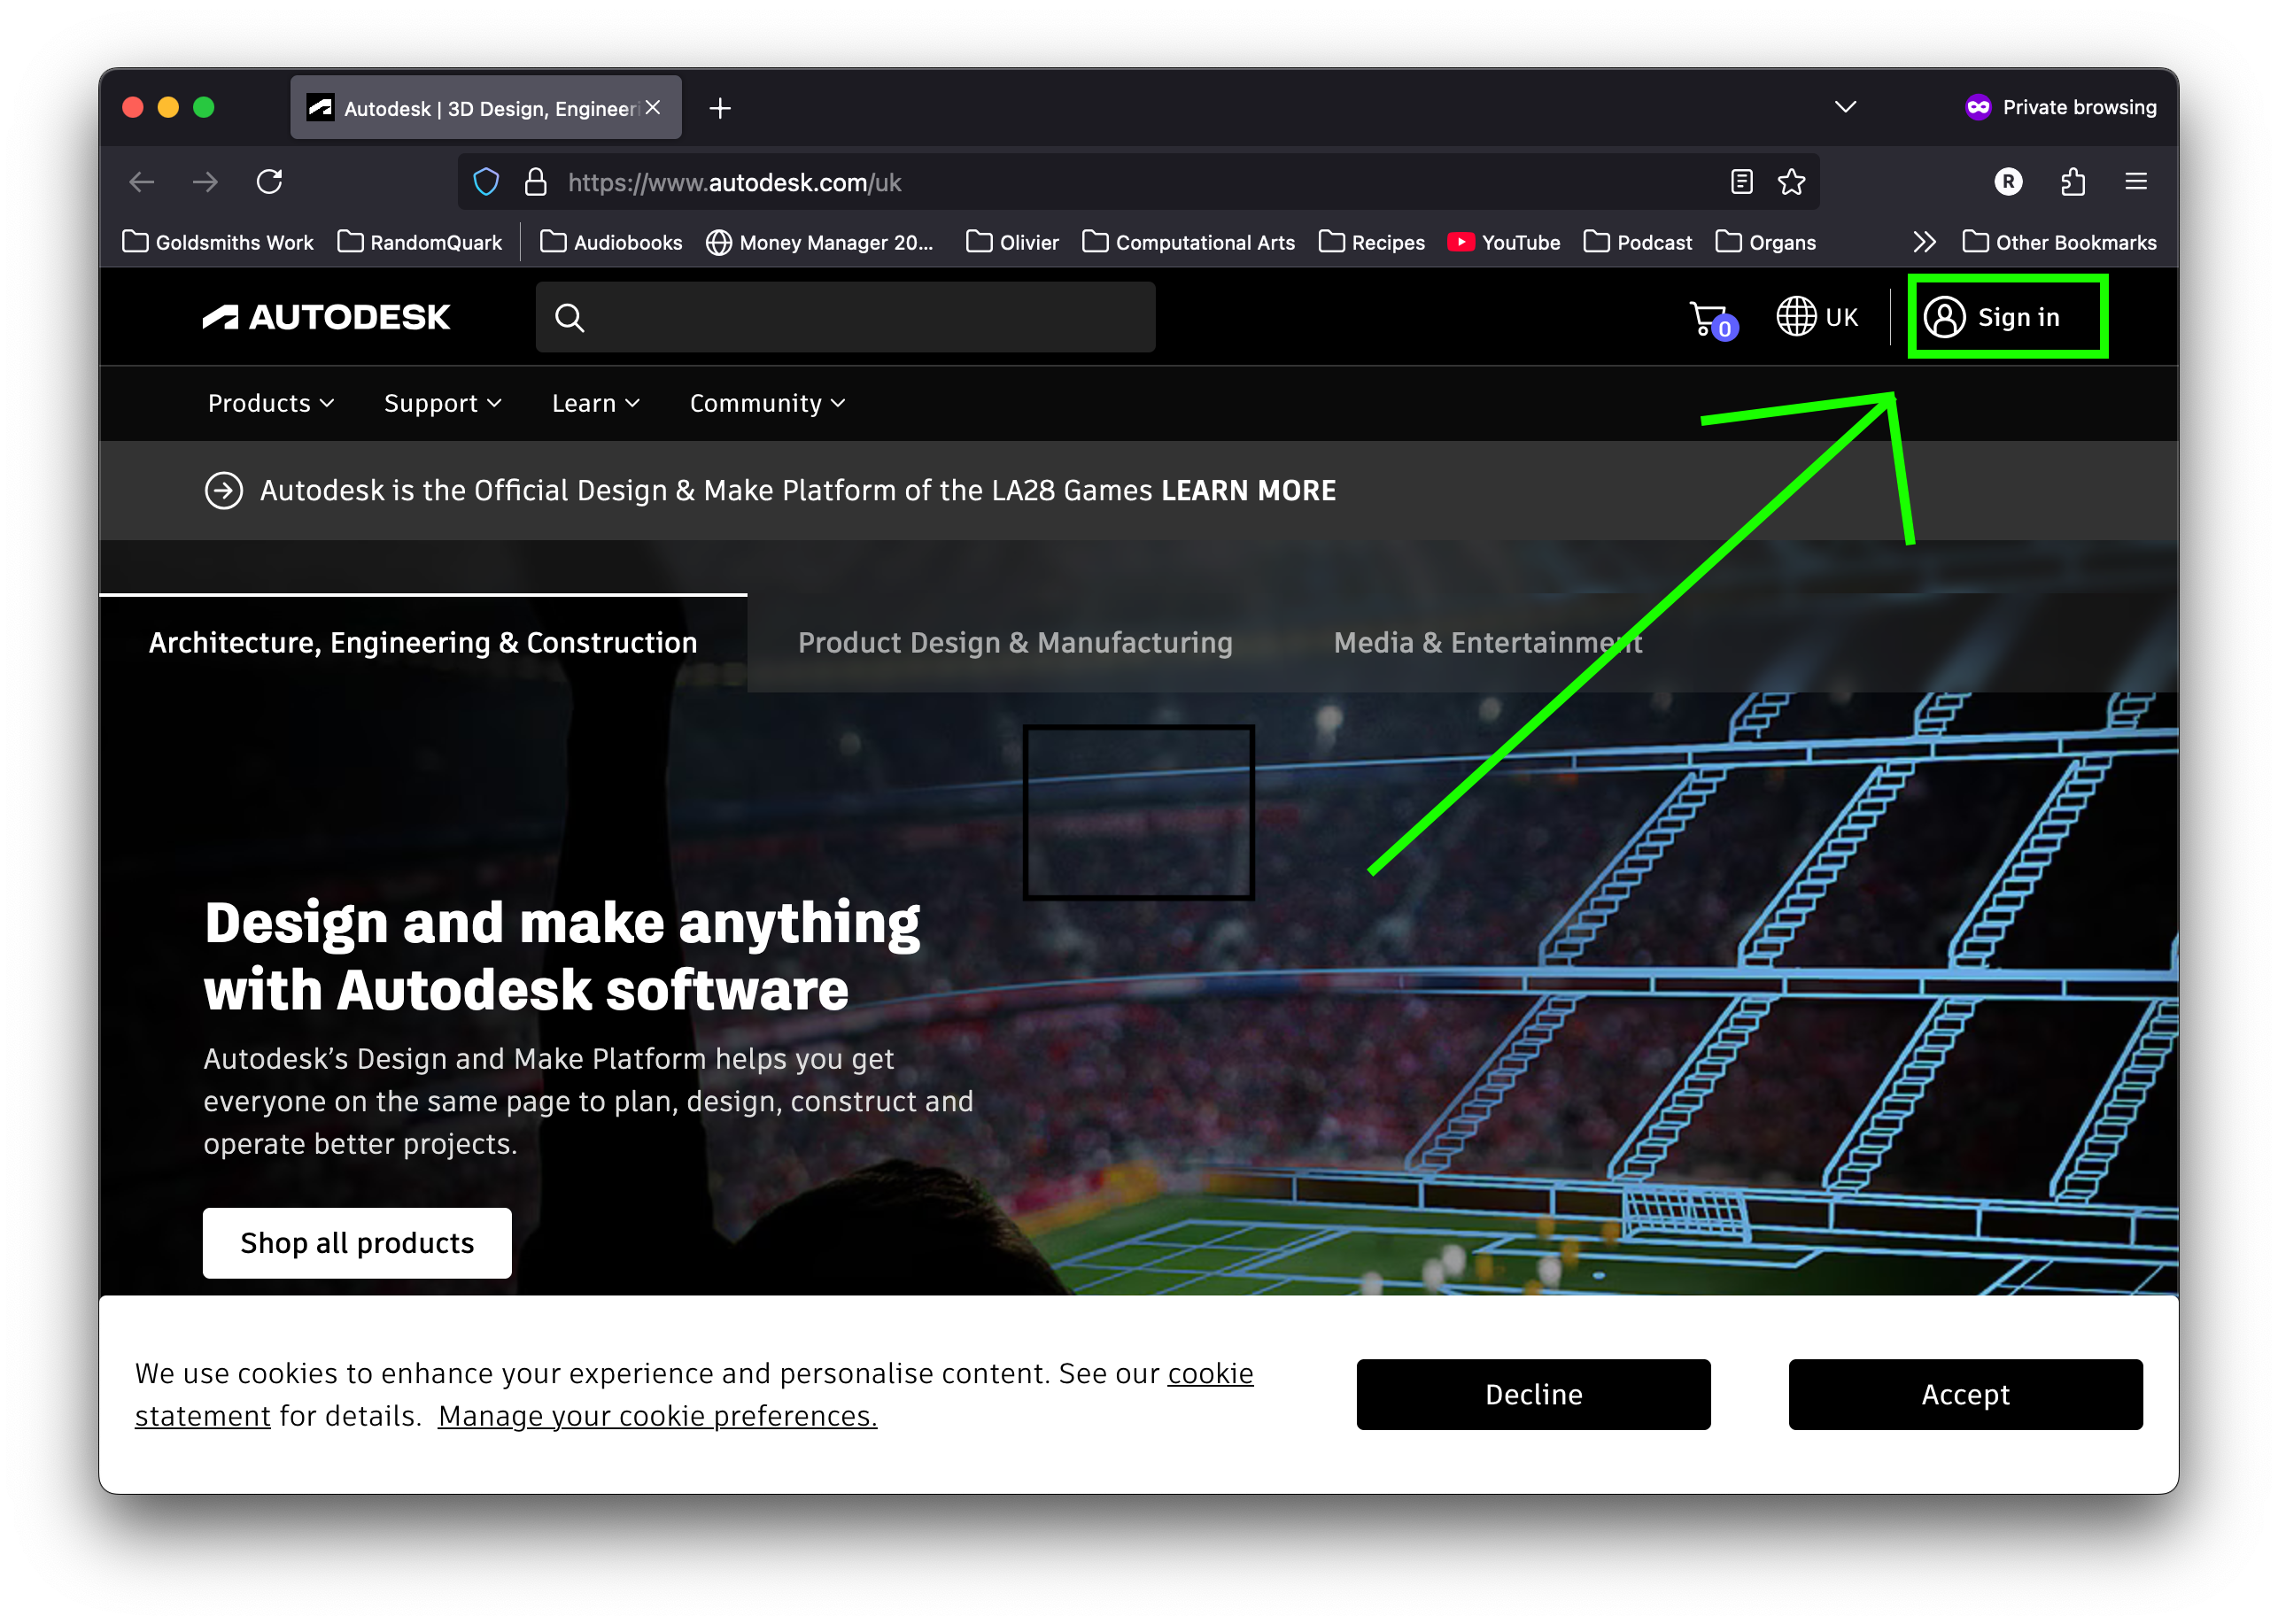Screen dimensions: 2278x1624
Task: Click Shop all products button
Action: (x=357, y=1242)
